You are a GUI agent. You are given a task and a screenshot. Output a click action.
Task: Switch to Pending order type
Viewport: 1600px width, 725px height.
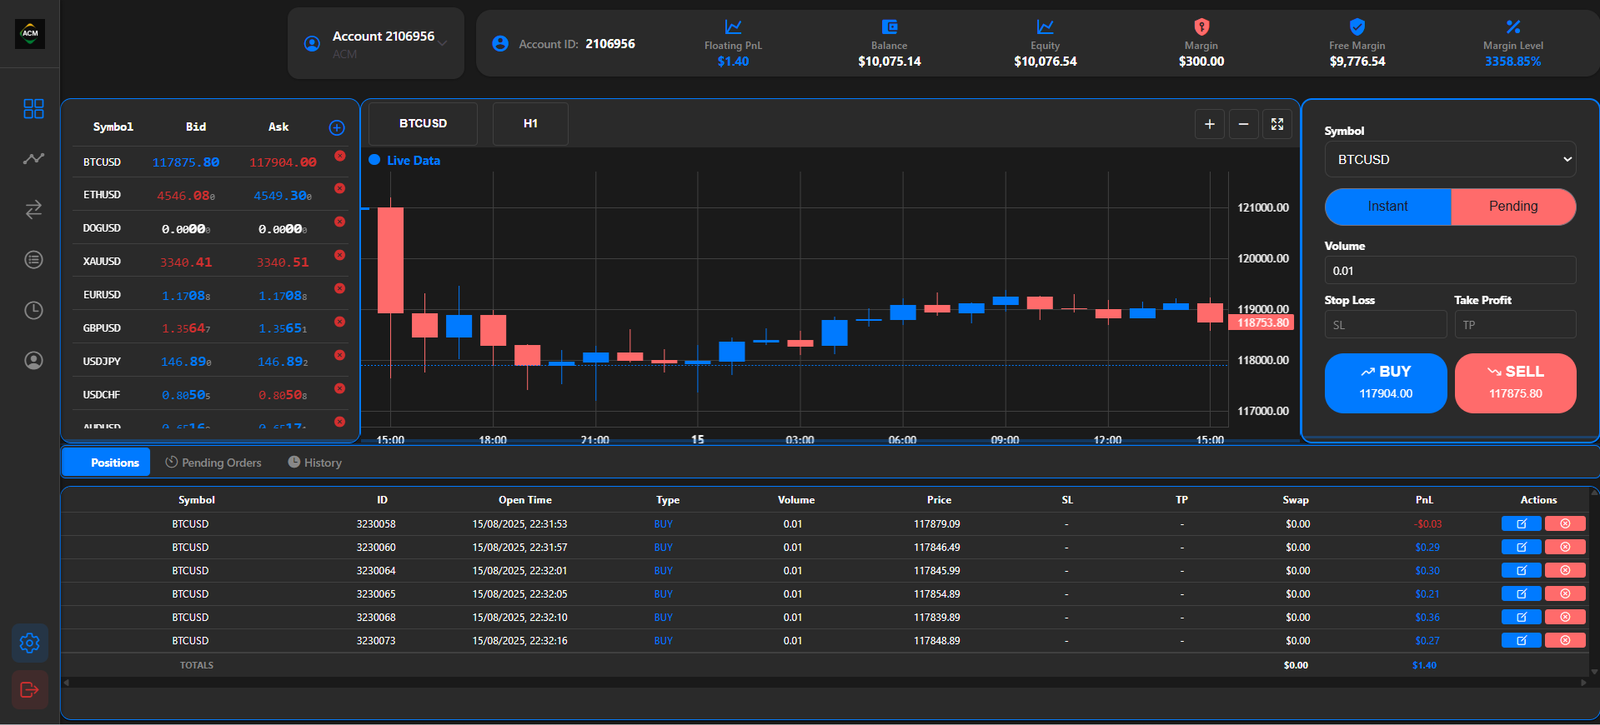point(1512,207)
